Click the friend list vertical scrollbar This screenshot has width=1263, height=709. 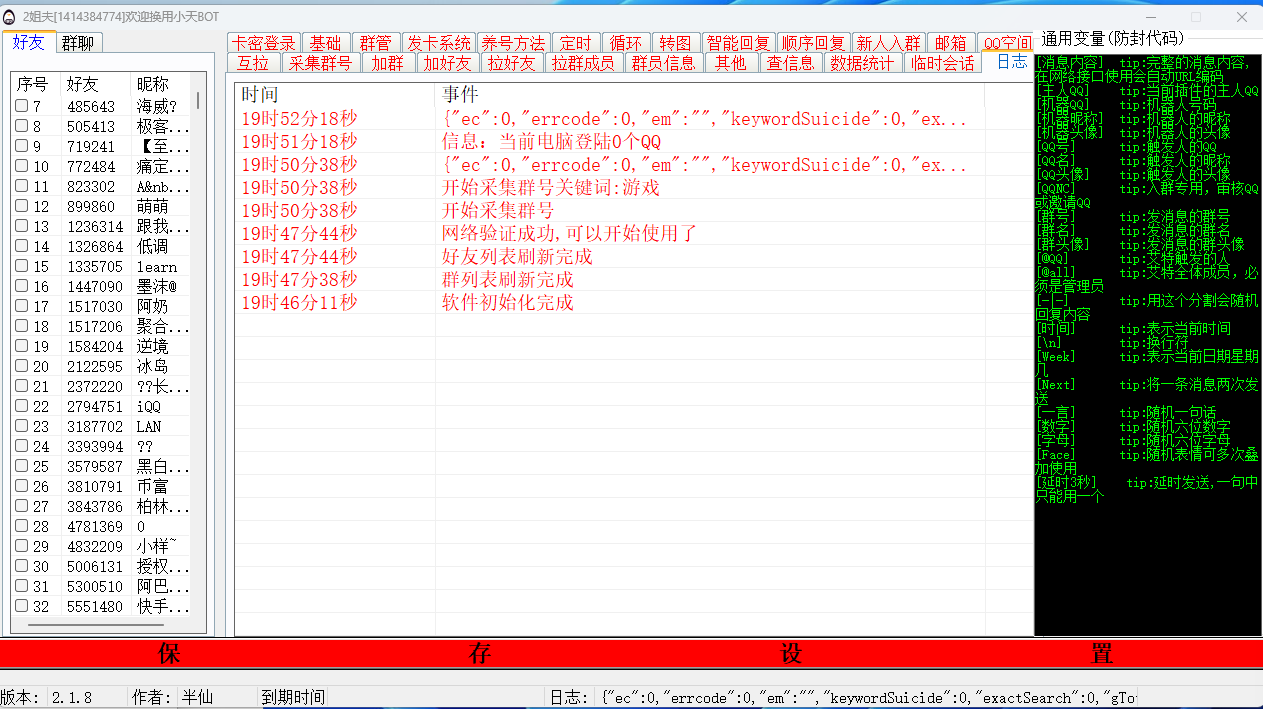[x=197, y=101]
